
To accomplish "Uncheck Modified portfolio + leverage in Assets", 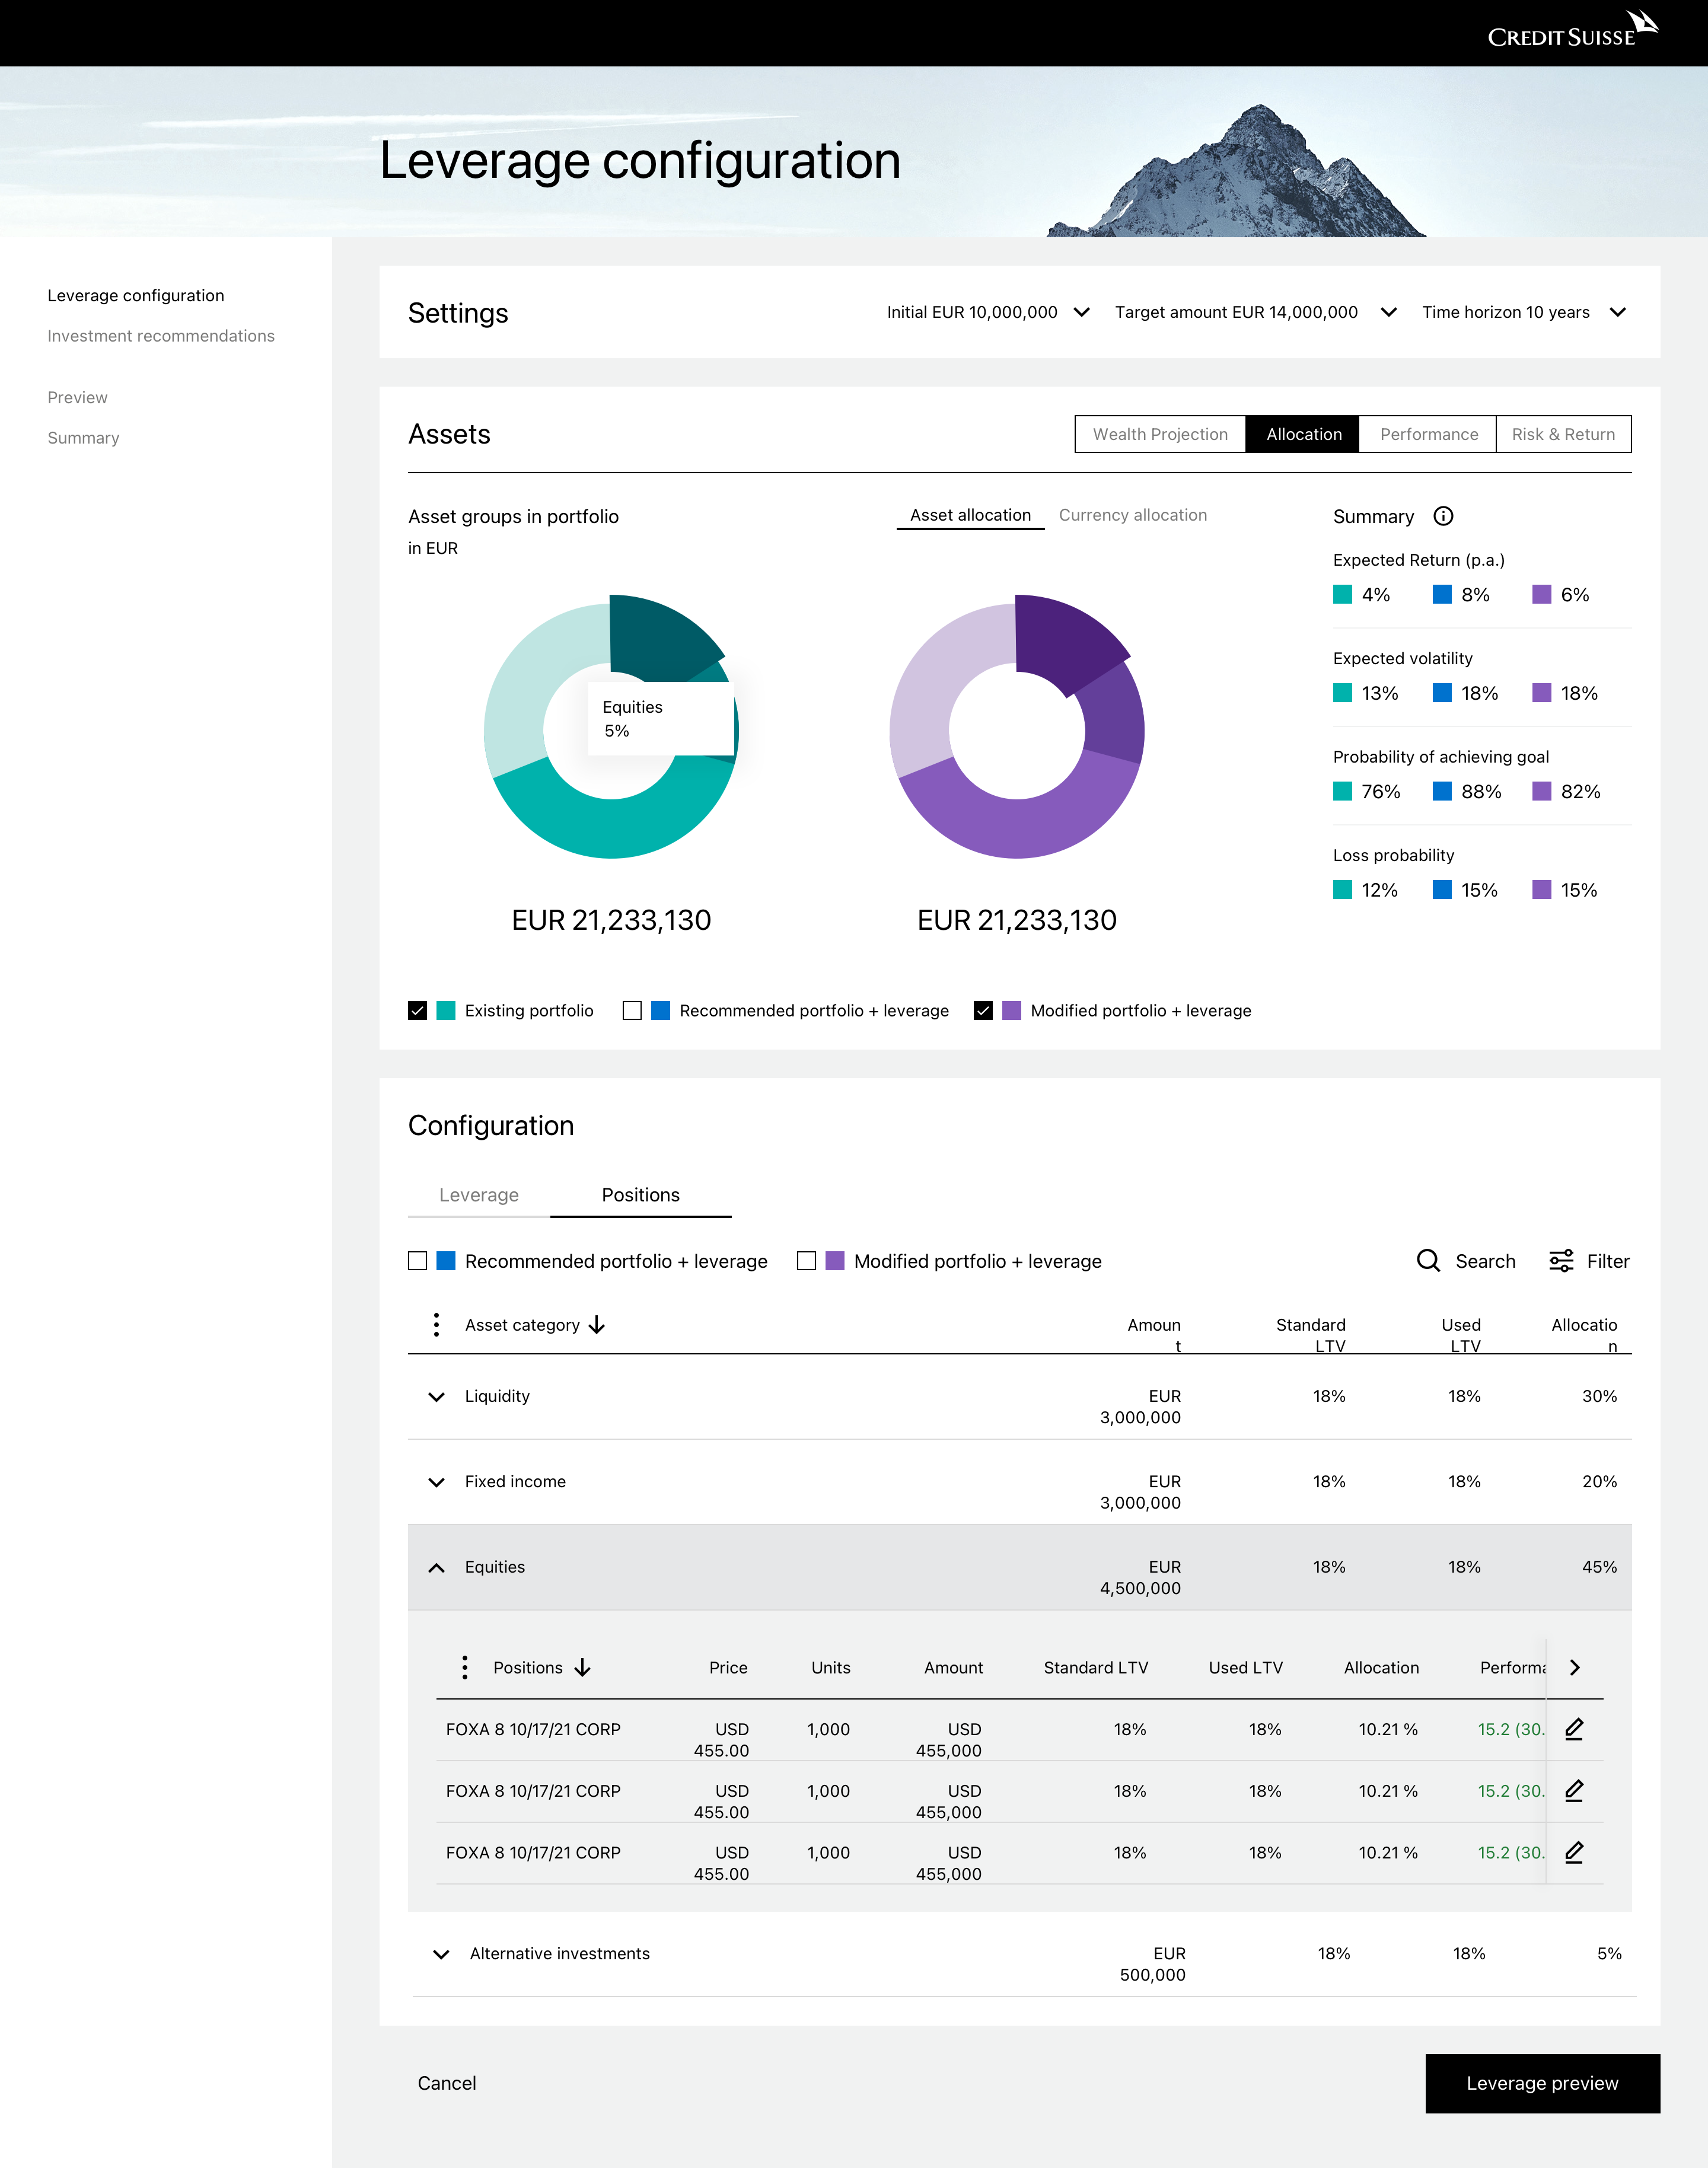I will click(x=983, y=1010).
